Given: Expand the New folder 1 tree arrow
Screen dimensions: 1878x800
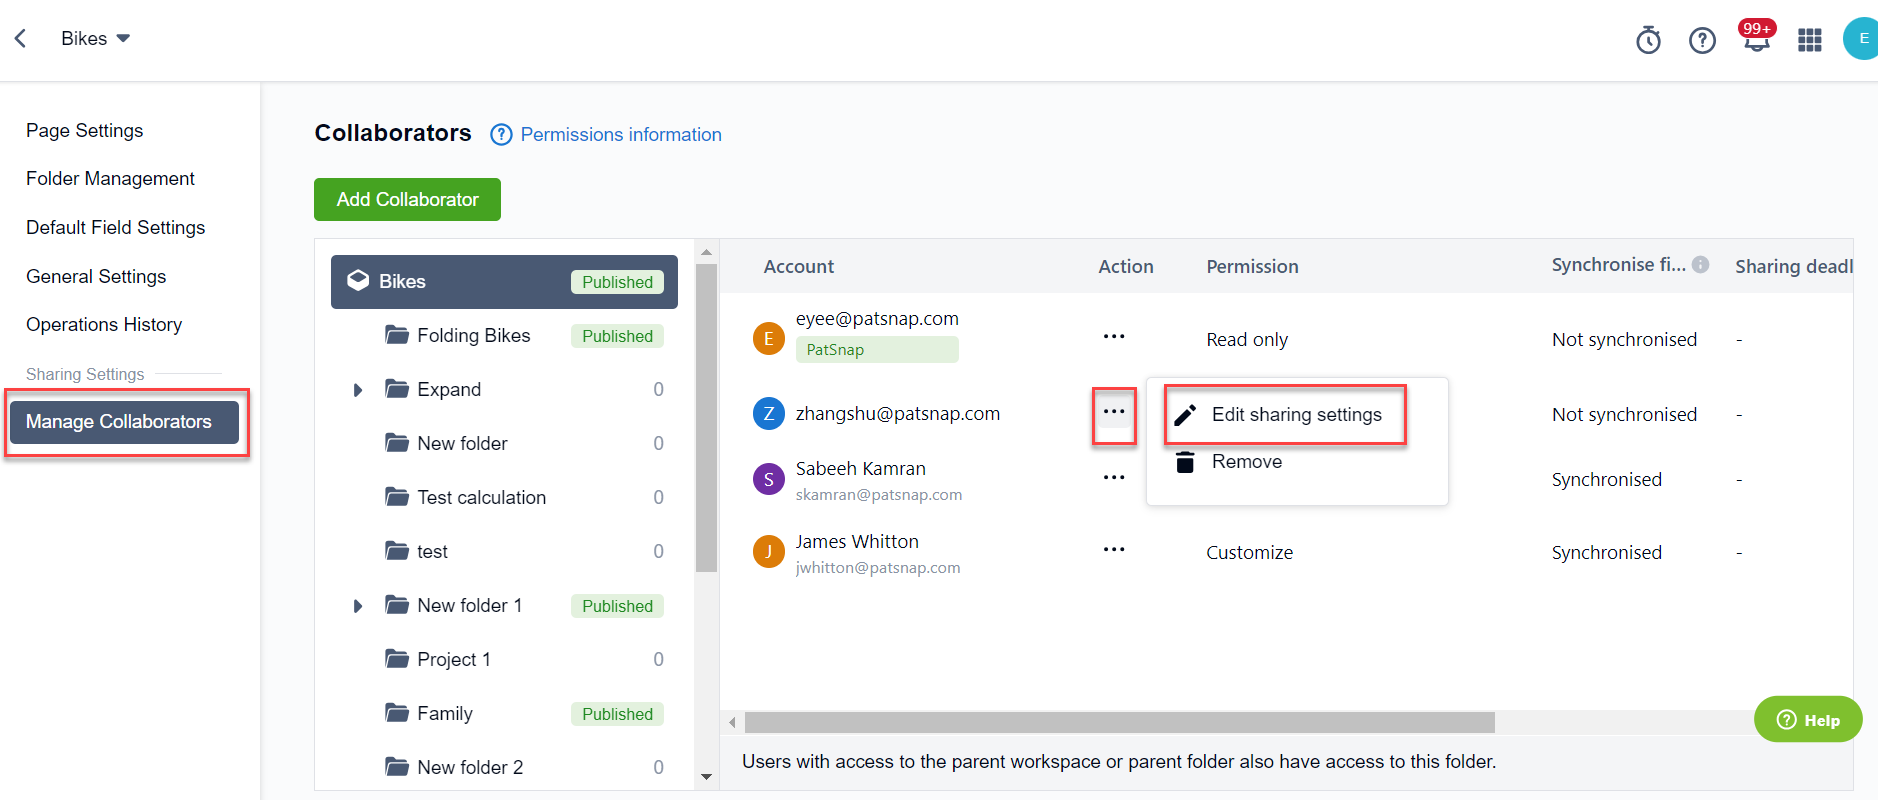Looking at the screenshot, I should [x=357, y=606].
